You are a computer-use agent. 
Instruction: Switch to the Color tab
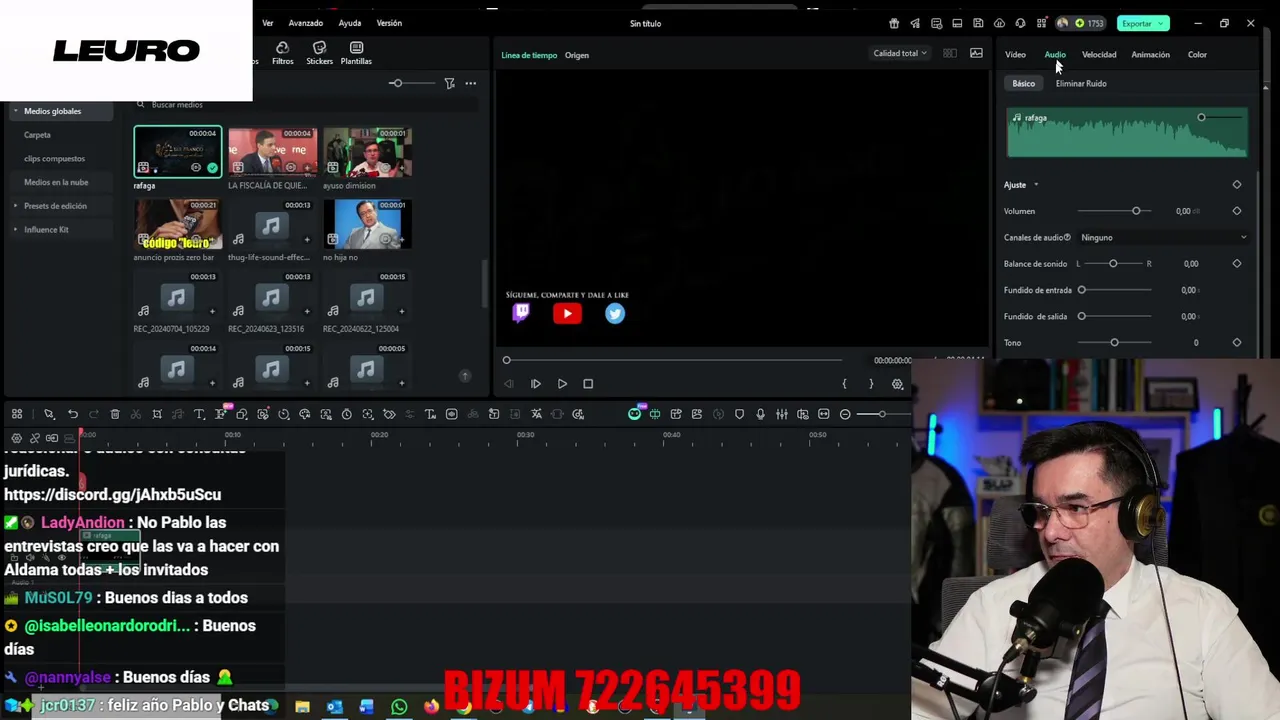click(1197, 55)
